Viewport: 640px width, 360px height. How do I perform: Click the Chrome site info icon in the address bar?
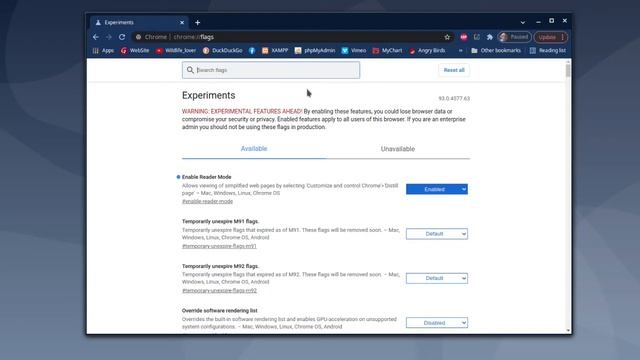click(x=139, y=37)
